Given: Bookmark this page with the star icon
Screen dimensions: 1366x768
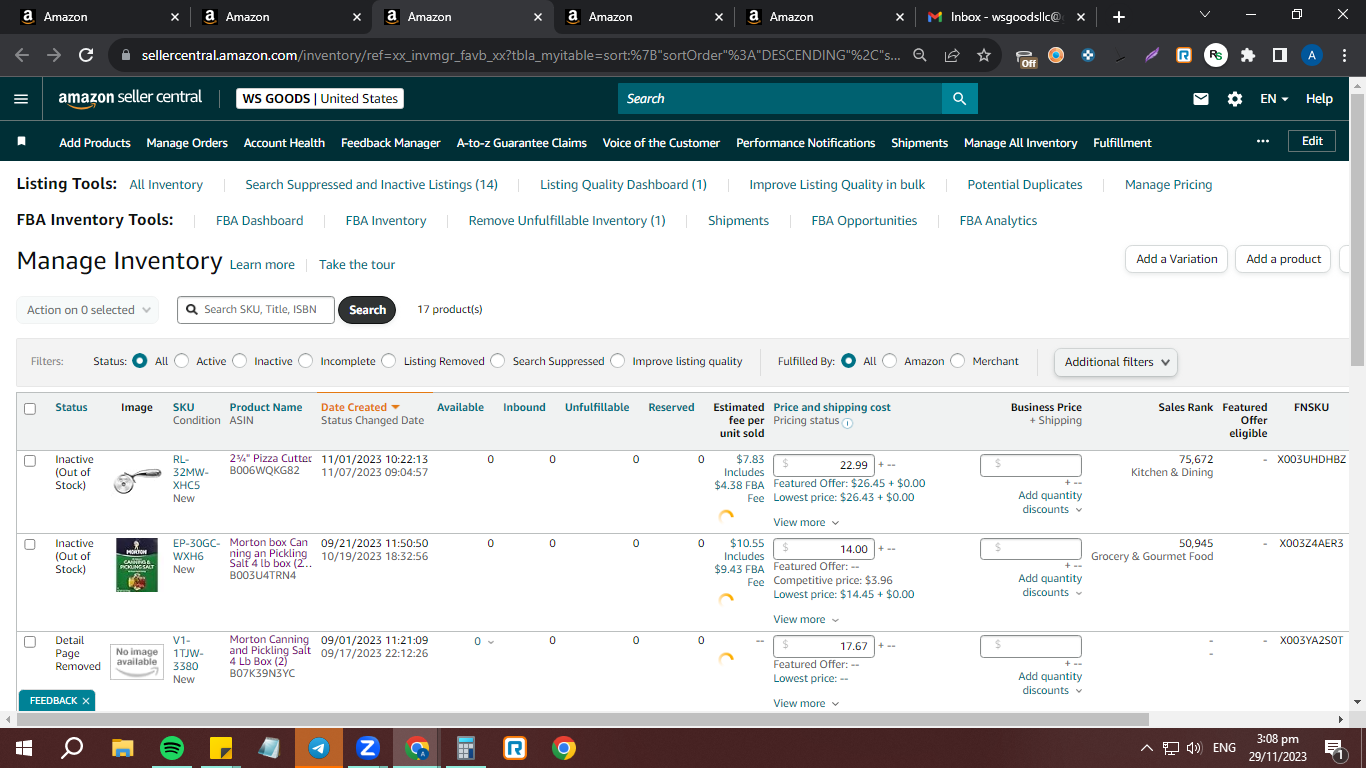Looking at the screenshot, I should [x=984, y=55].
